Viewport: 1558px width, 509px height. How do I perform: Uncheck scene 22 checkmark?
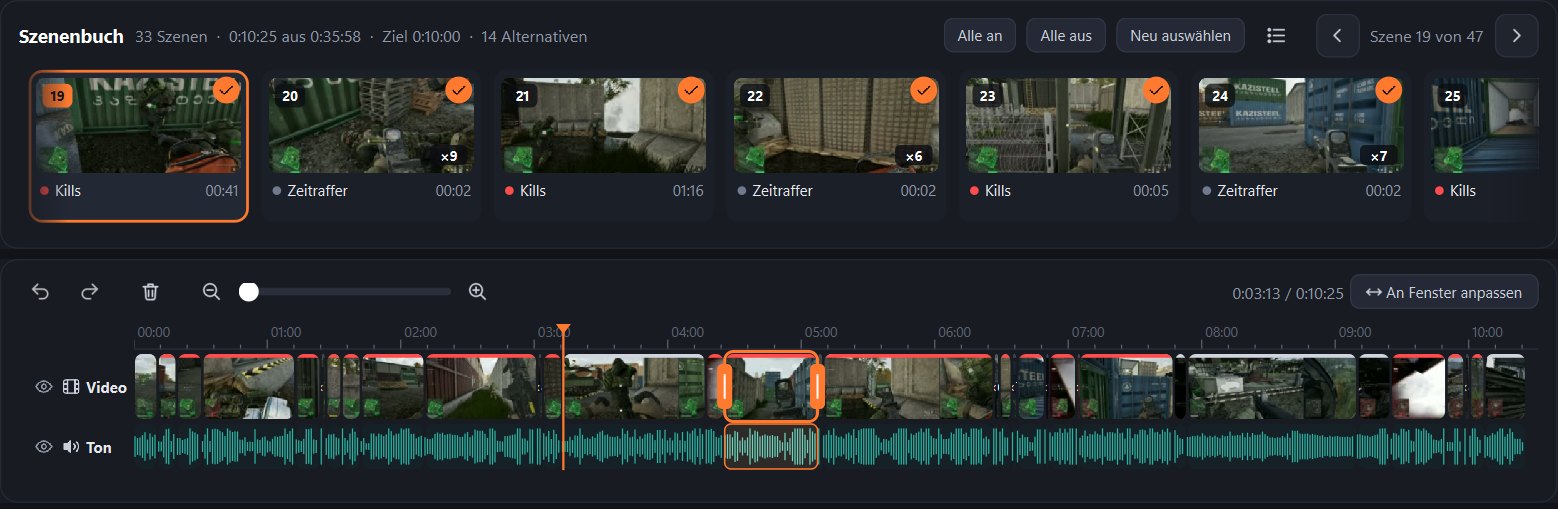[924, 90]
